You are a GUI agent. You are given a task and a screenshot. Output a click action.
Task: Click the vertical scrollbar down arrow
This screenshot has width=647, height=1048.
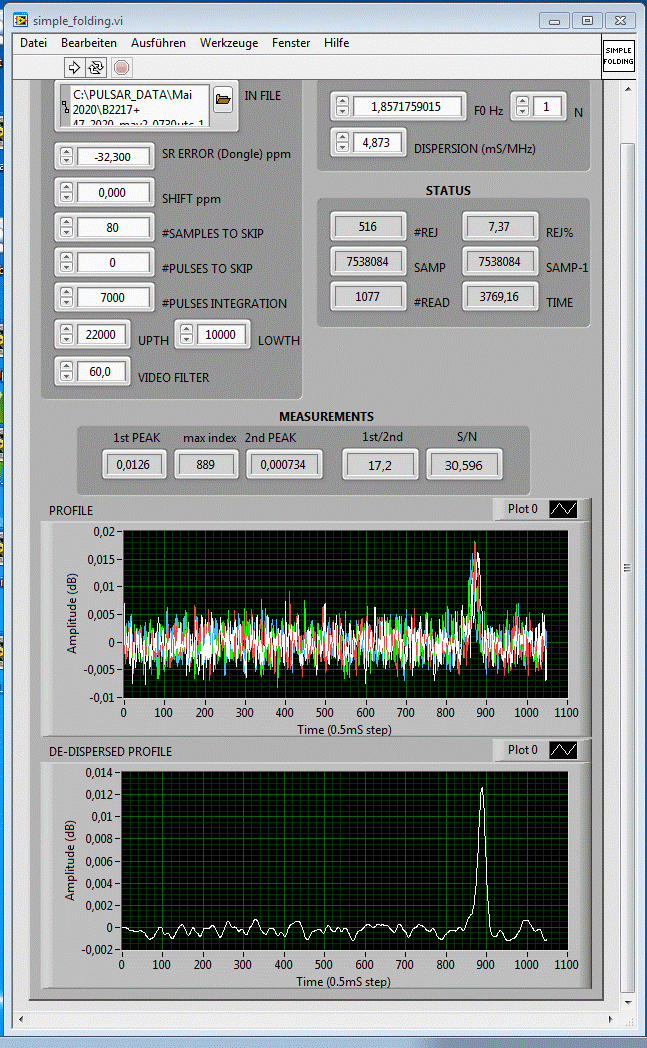click(x=628, y=1003)
